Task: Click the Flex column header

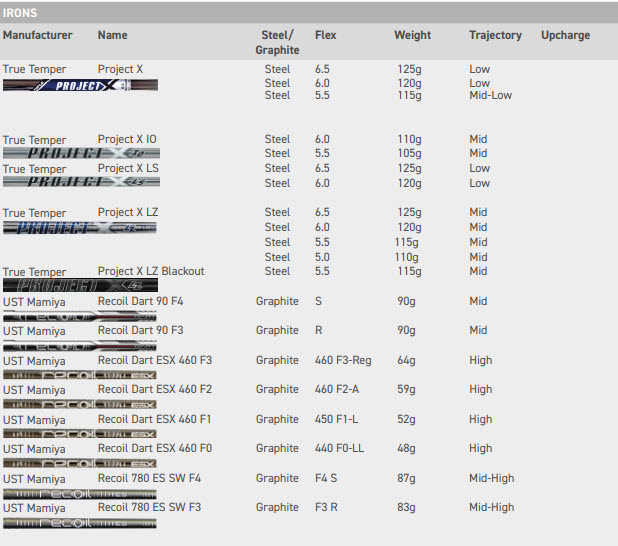Action: 326,35
